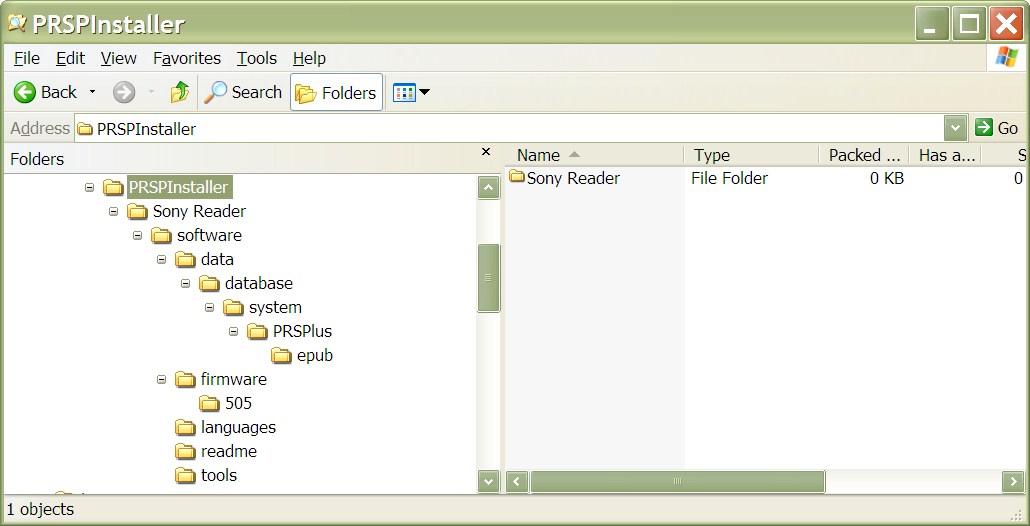Click the Go button
The width and height of the screenshot is (1030, 526).
click(996, 128)
